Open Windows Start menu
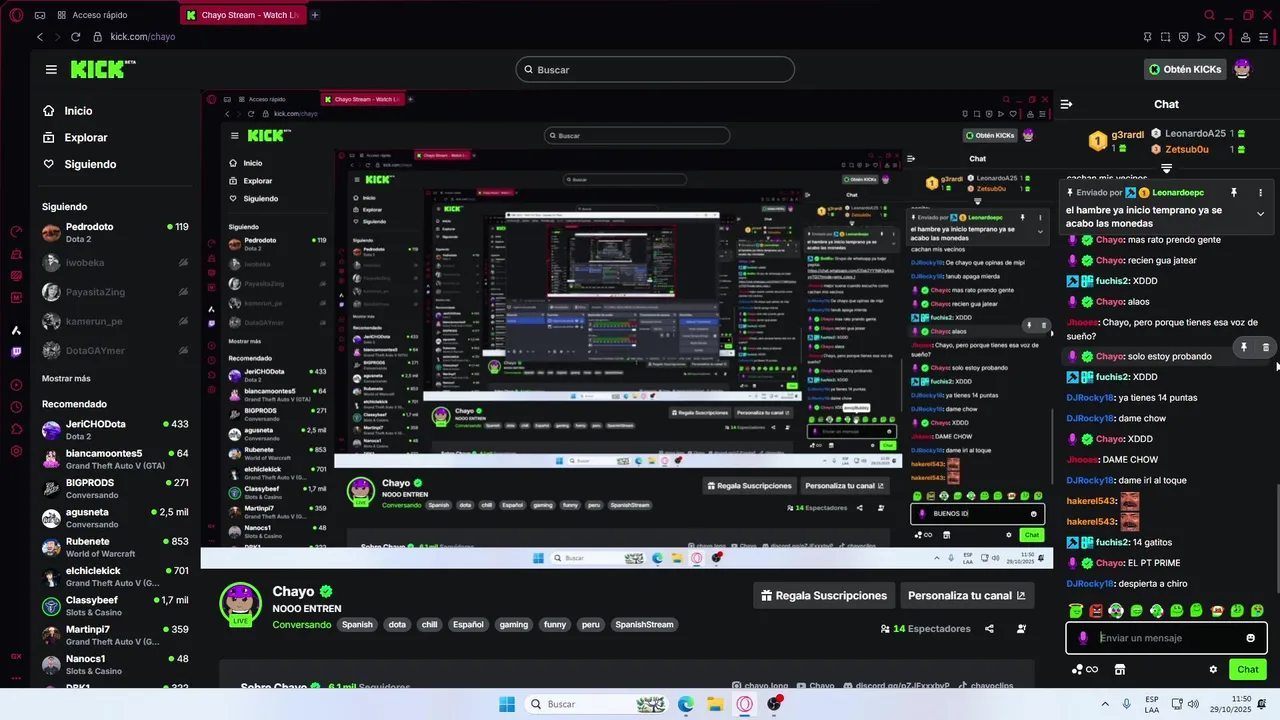 coord(507,704)
